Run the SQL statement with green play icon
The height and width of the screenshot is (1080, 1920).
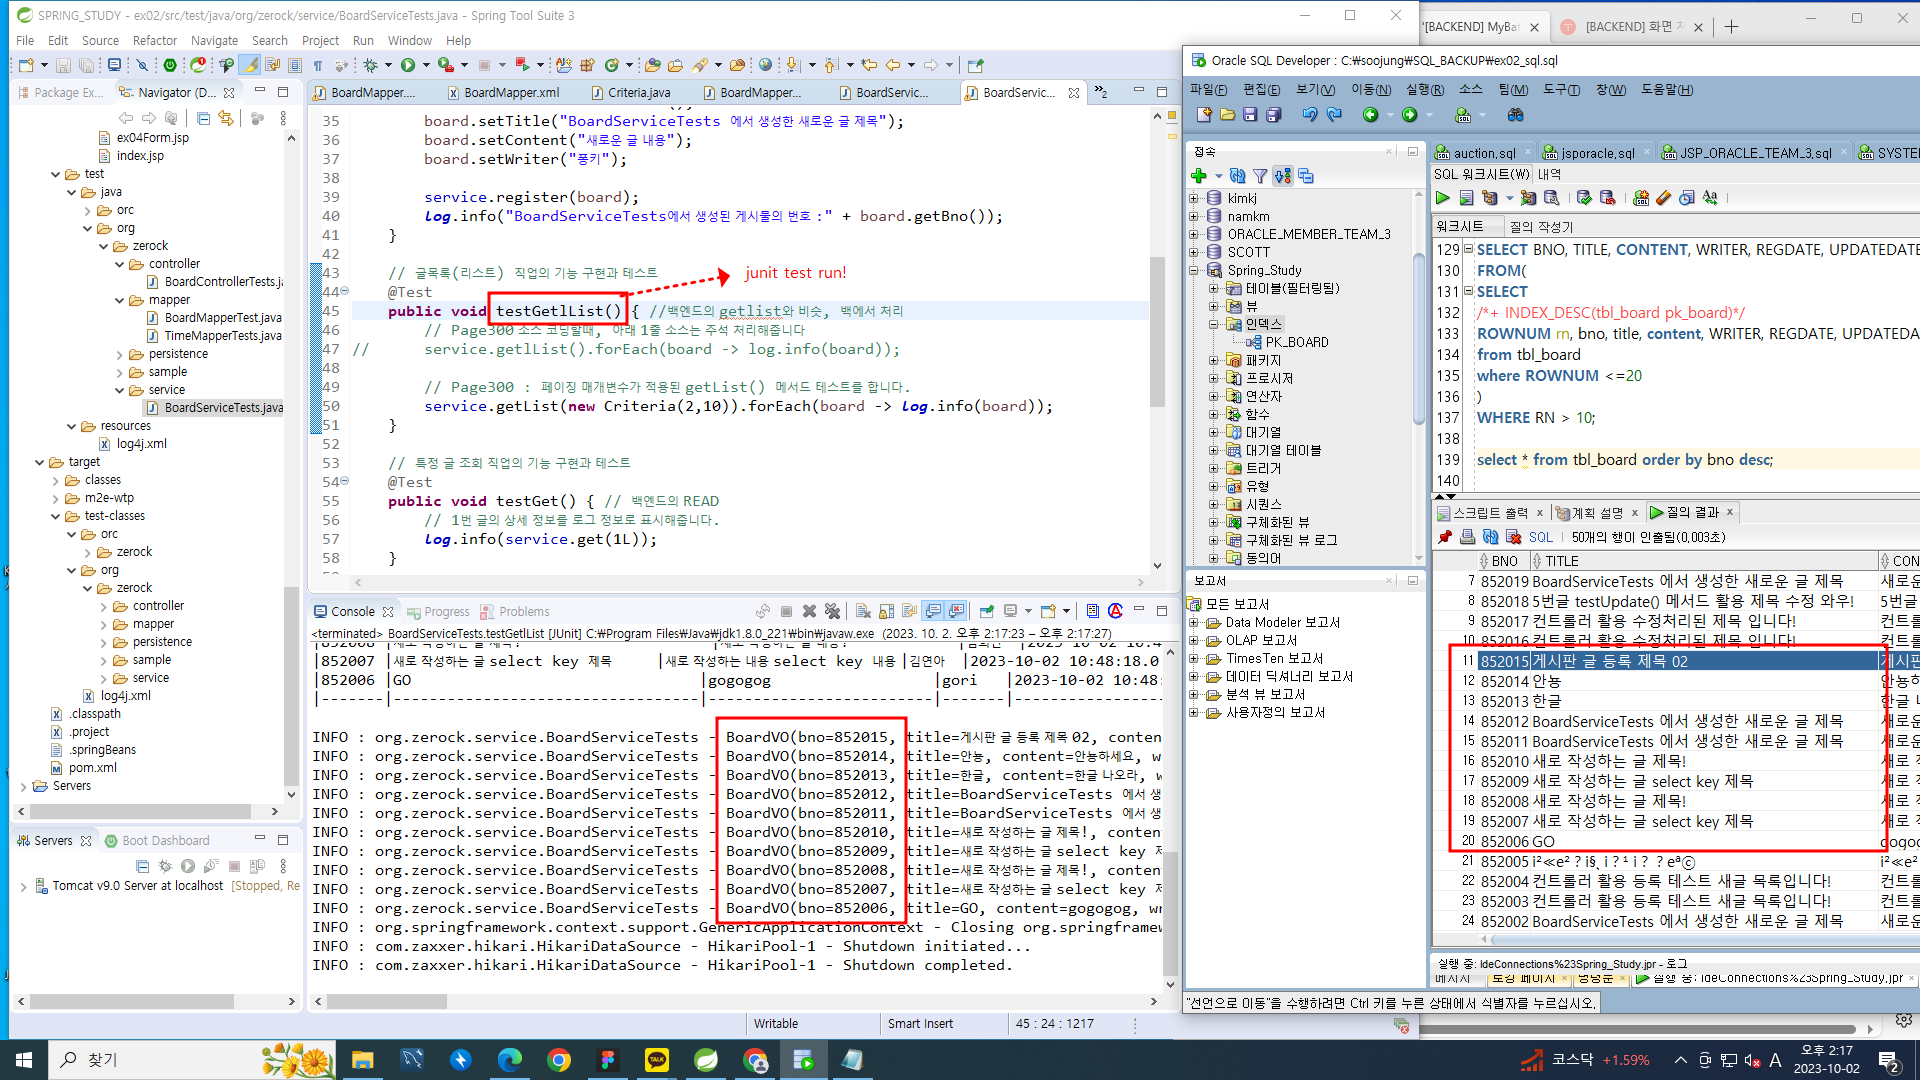coord(1442,198)
